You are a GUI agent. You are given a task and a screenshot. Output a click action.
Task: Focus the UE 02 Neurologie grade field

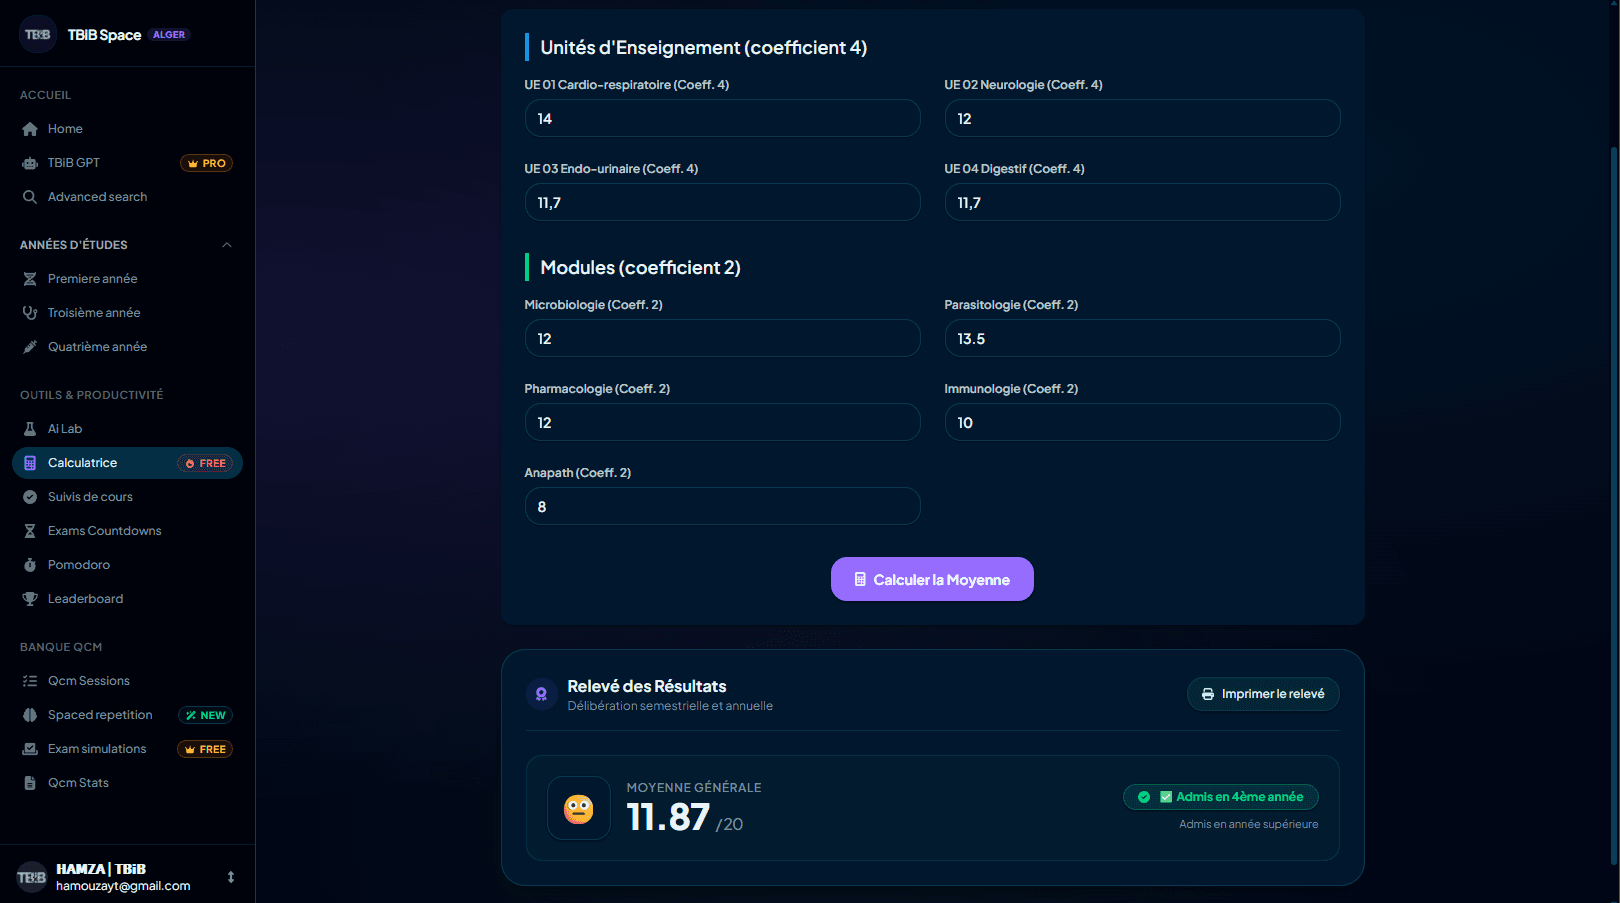click(x=1142, y=118)
